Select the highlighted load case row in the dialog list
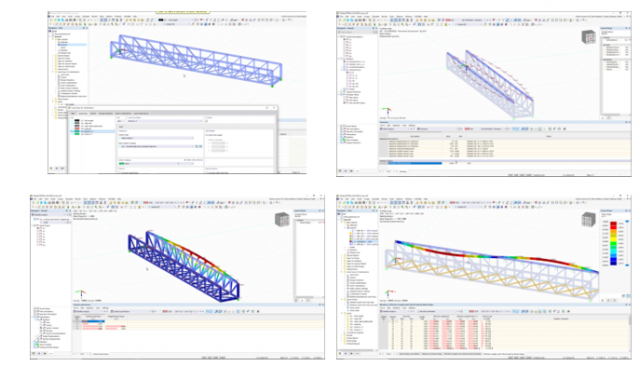The height and width of the screenshot is (366, 640). tap(93, 131)
